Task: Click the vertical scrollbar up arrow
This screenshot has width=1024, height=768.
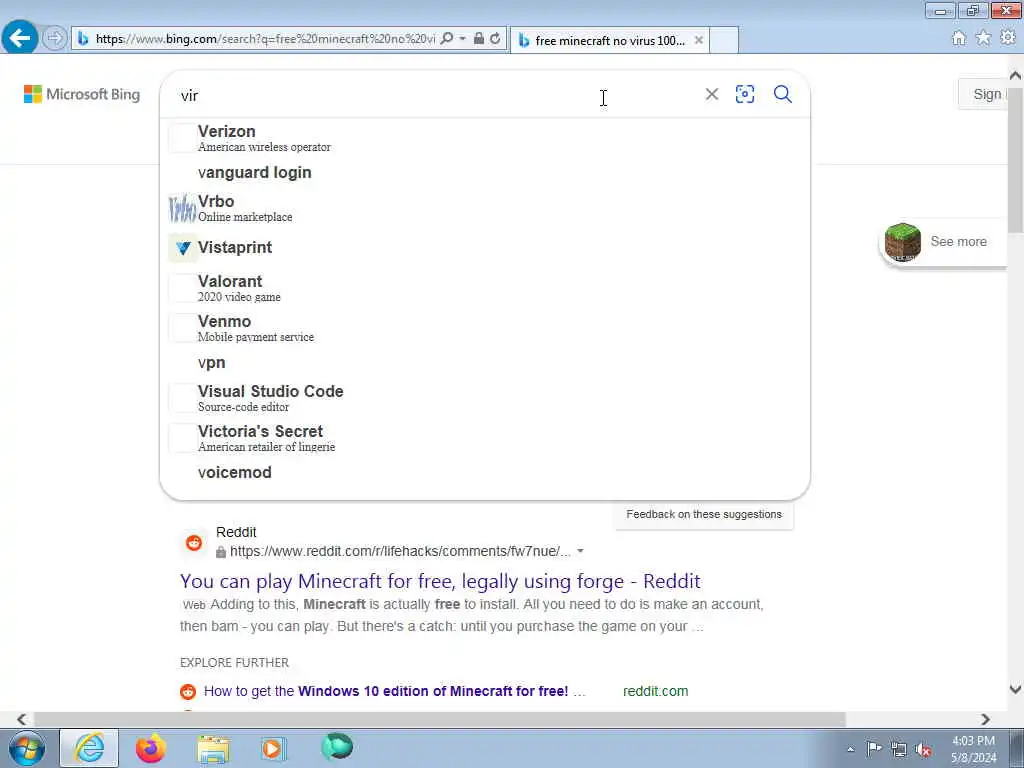Action: pos(1016,76)
